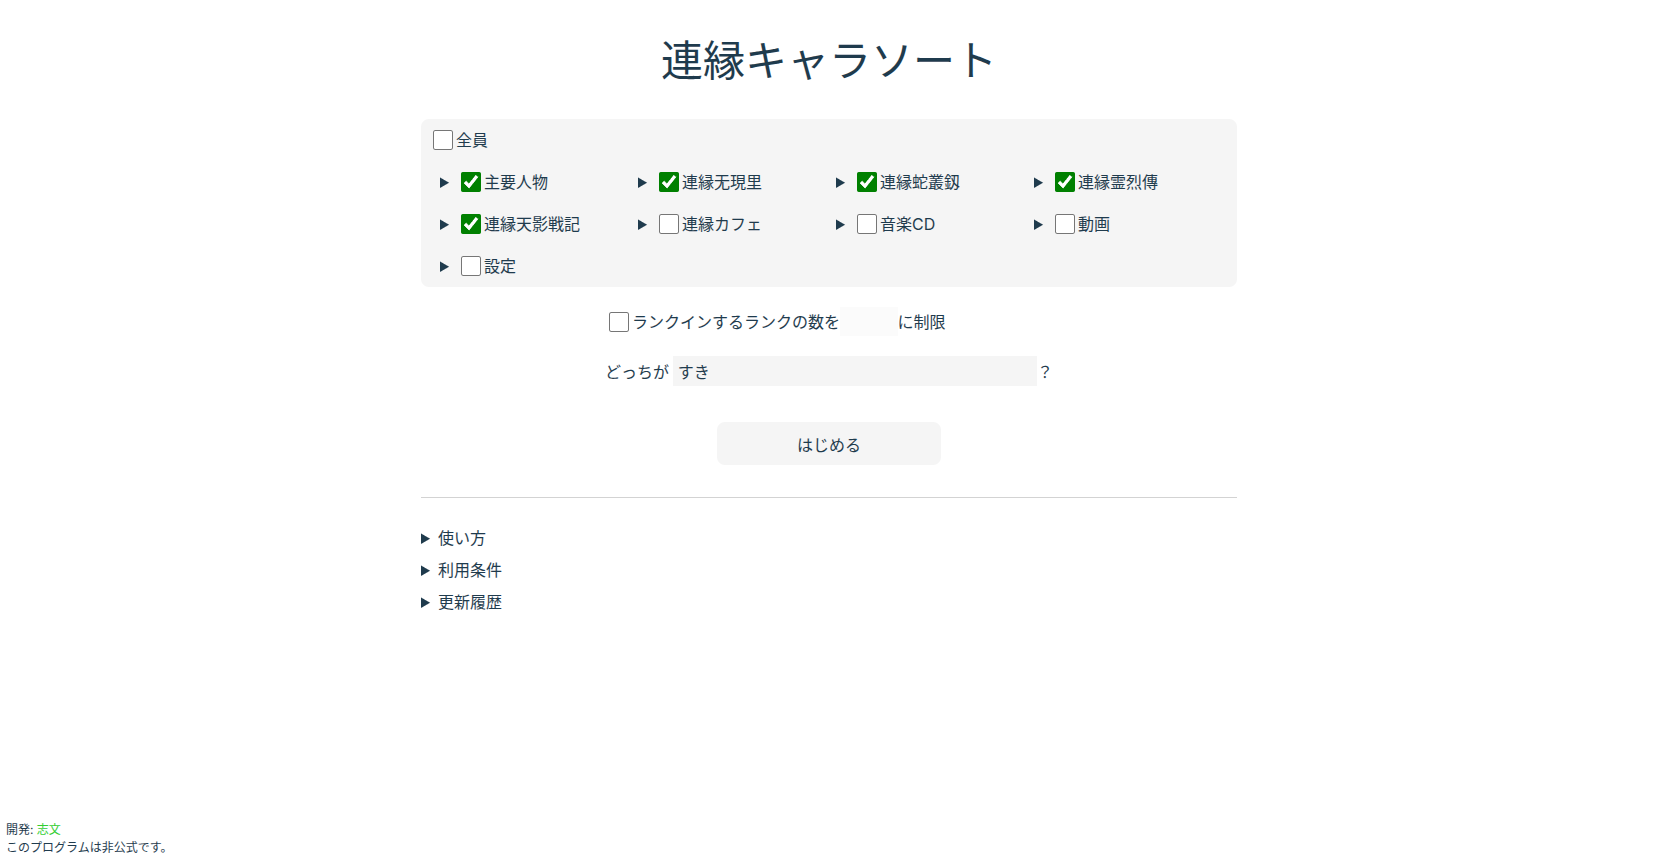Uncheck the 連縁霊烈傳 checkbox
Image resolution: width=1658 pixels, height=858 pixels.
[1065, 182]
